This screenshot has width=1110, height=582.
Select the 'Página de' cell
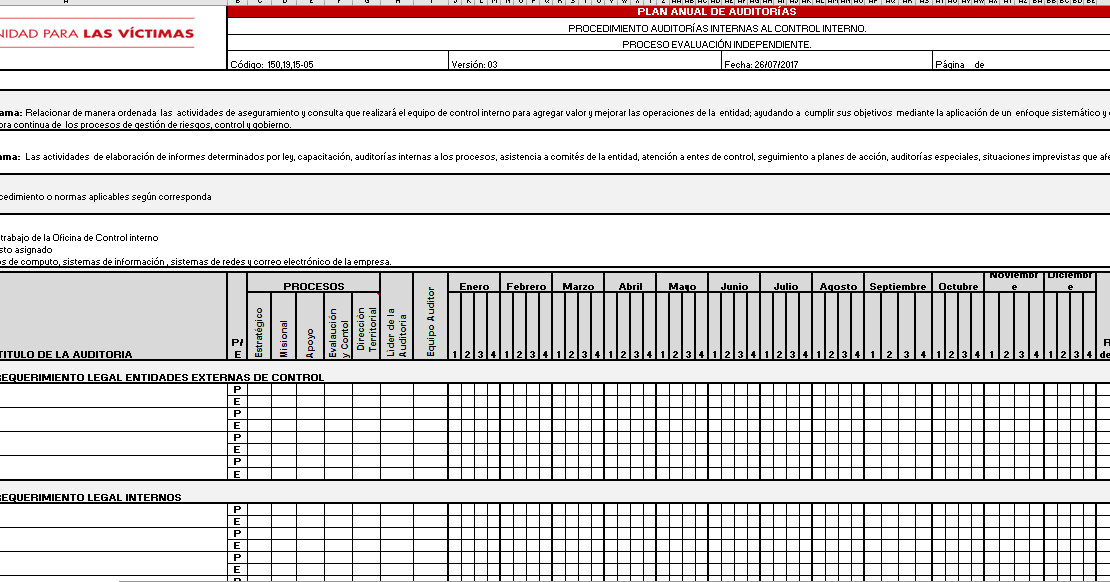click(x=1022, y=62)
